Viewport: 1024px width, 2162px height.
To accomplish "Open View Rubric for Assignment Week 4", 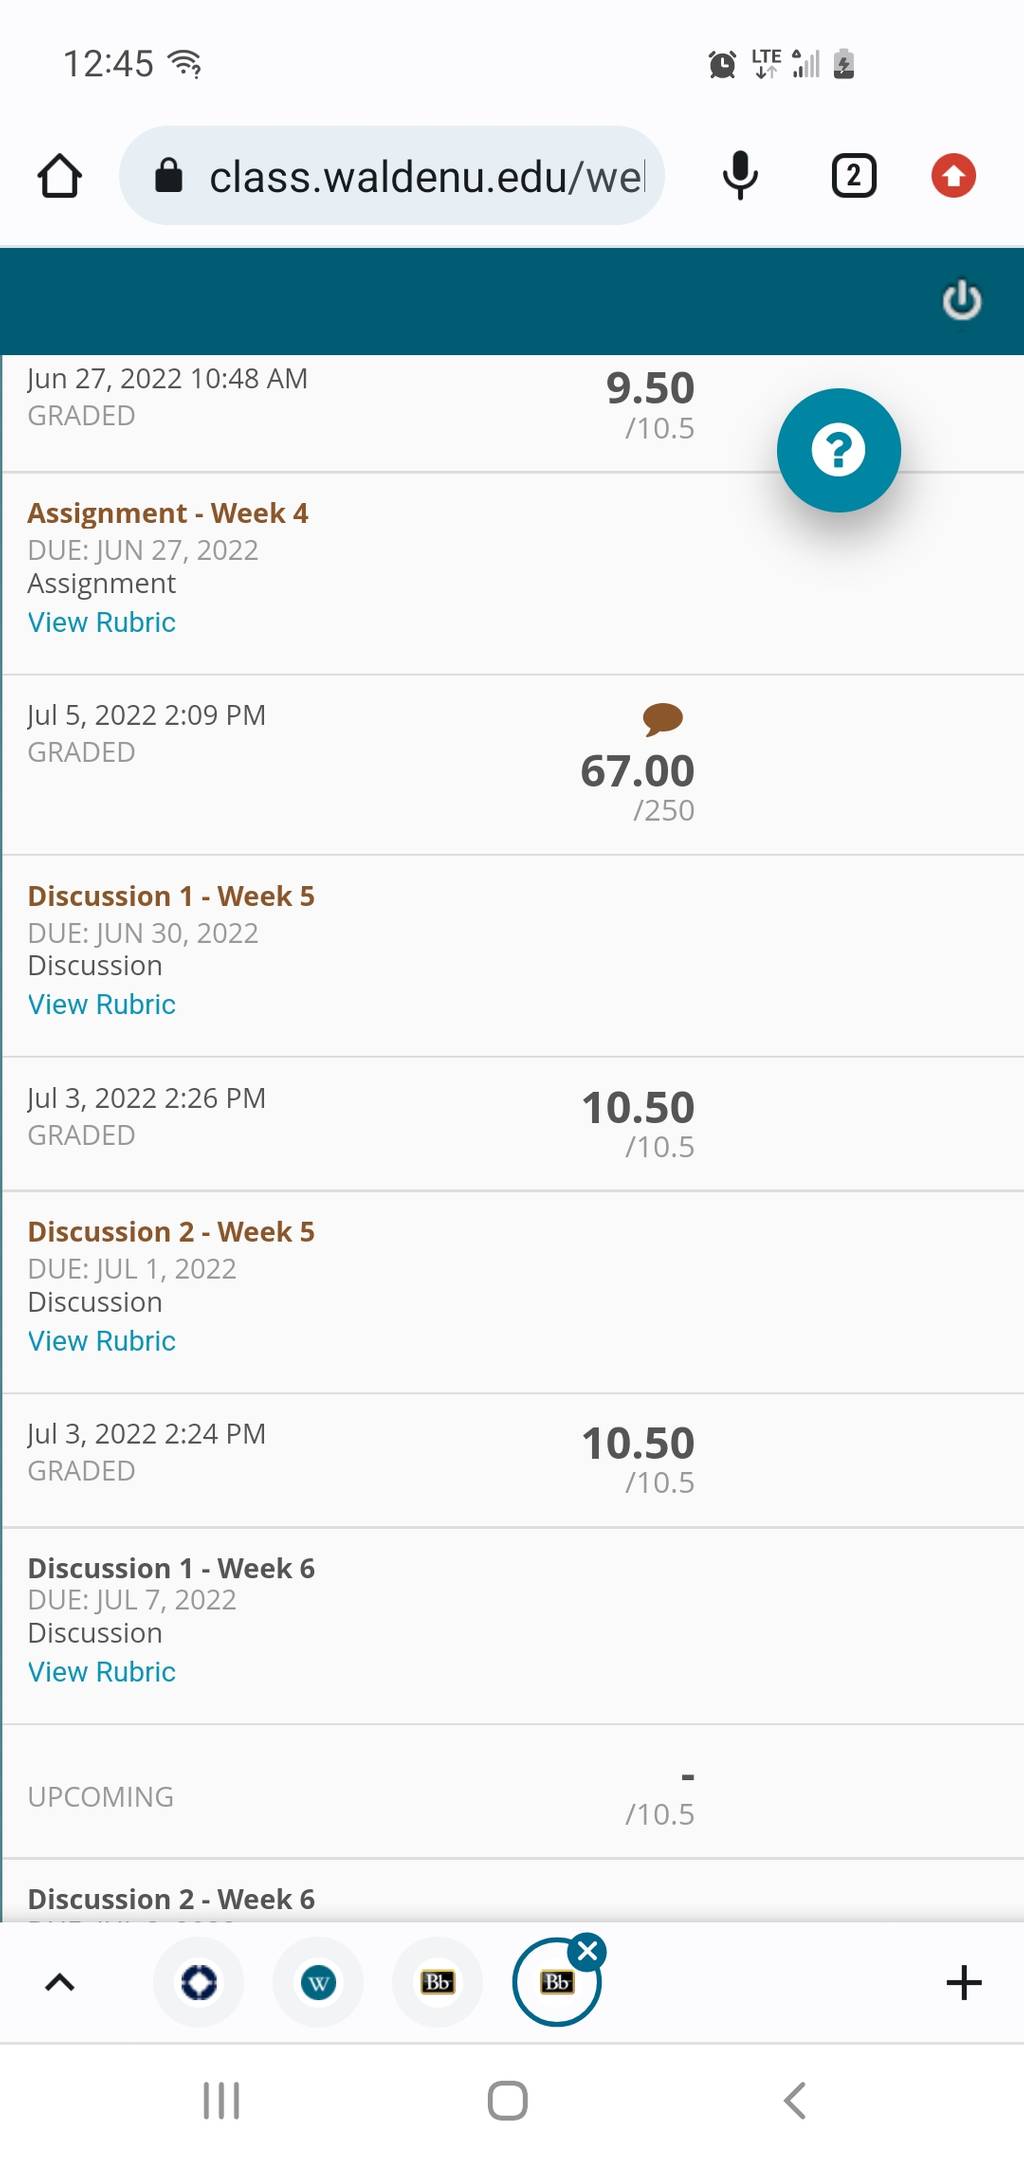I will pyautogui.click(x=102, y=622).
